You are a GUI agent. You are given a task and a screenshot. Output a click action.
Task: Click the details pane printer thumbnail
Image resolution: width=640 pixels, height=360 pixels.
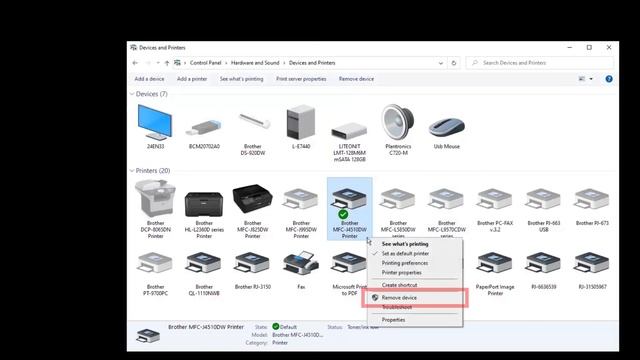148,336
